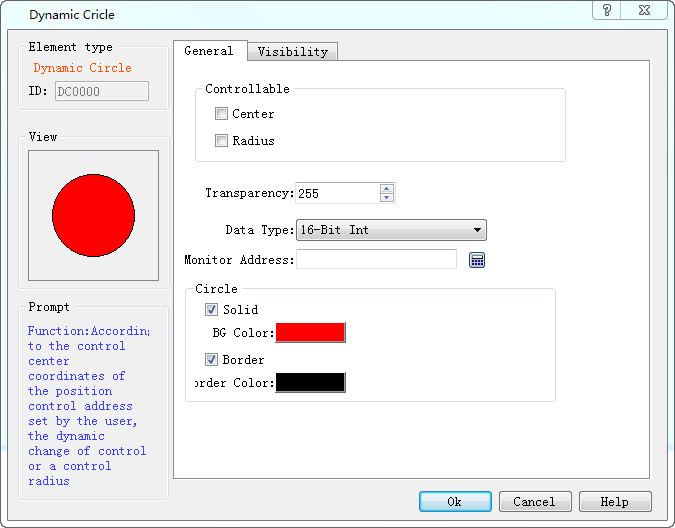The width and height of the screenshot is (675, 528).
Task: Click the Prompt function description text
Action: (88, 406)
